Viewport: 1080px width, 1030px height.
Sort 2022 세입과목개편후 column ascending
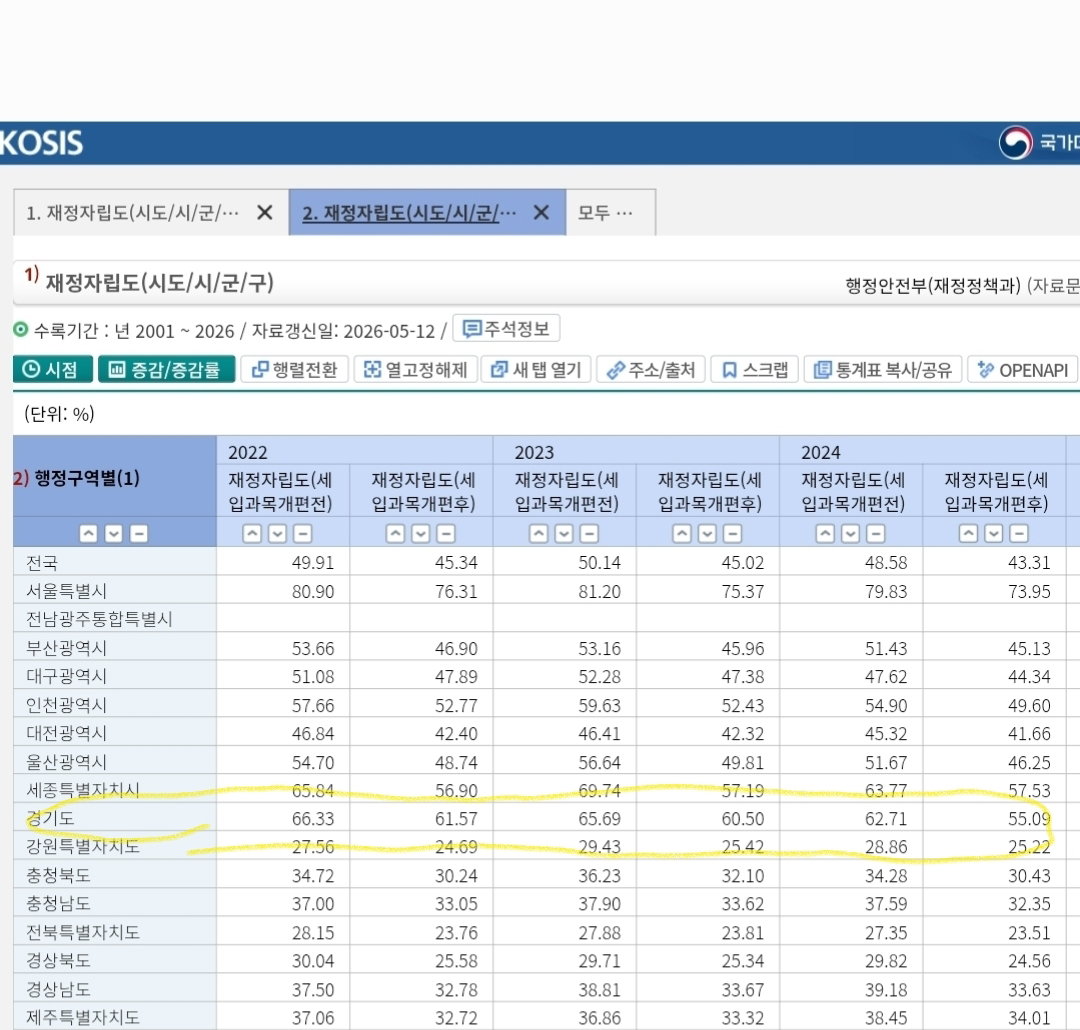[x=395, y=533]
